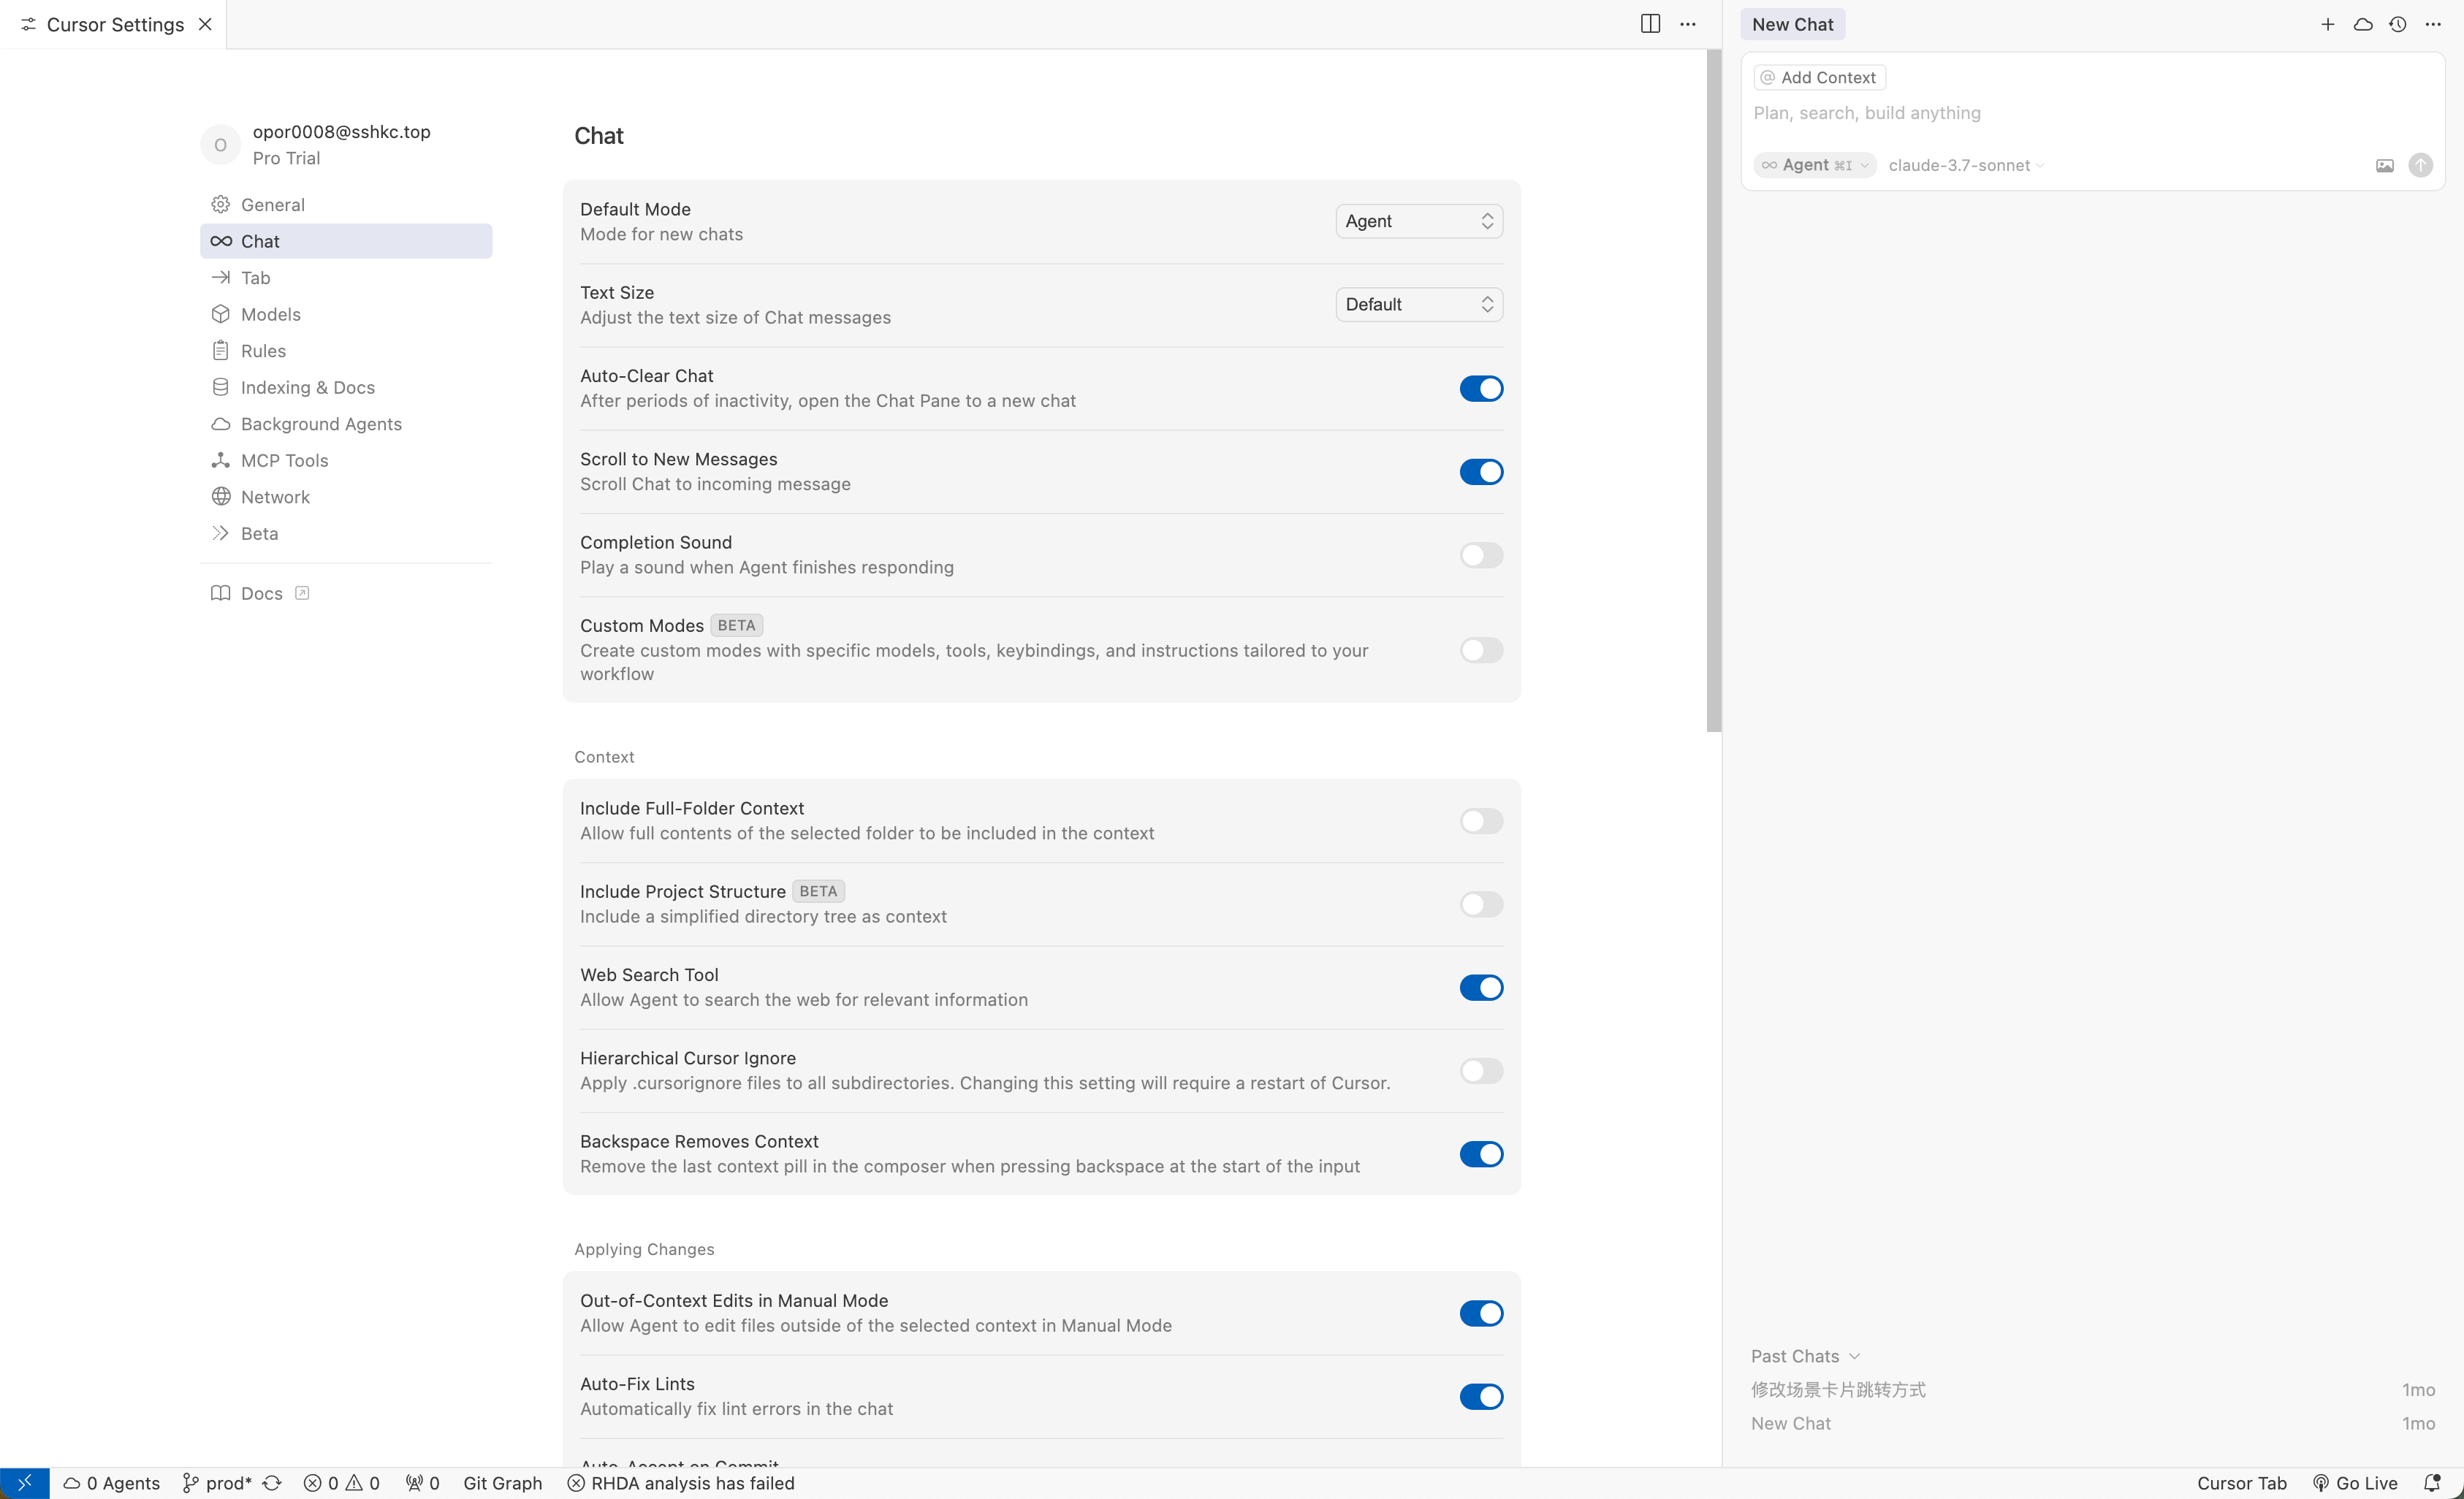Image resolution: width=2464 pixels, height=1499 pixels.
Task: Click the sync changes icon next to prod*
Action: [272, 1482]
